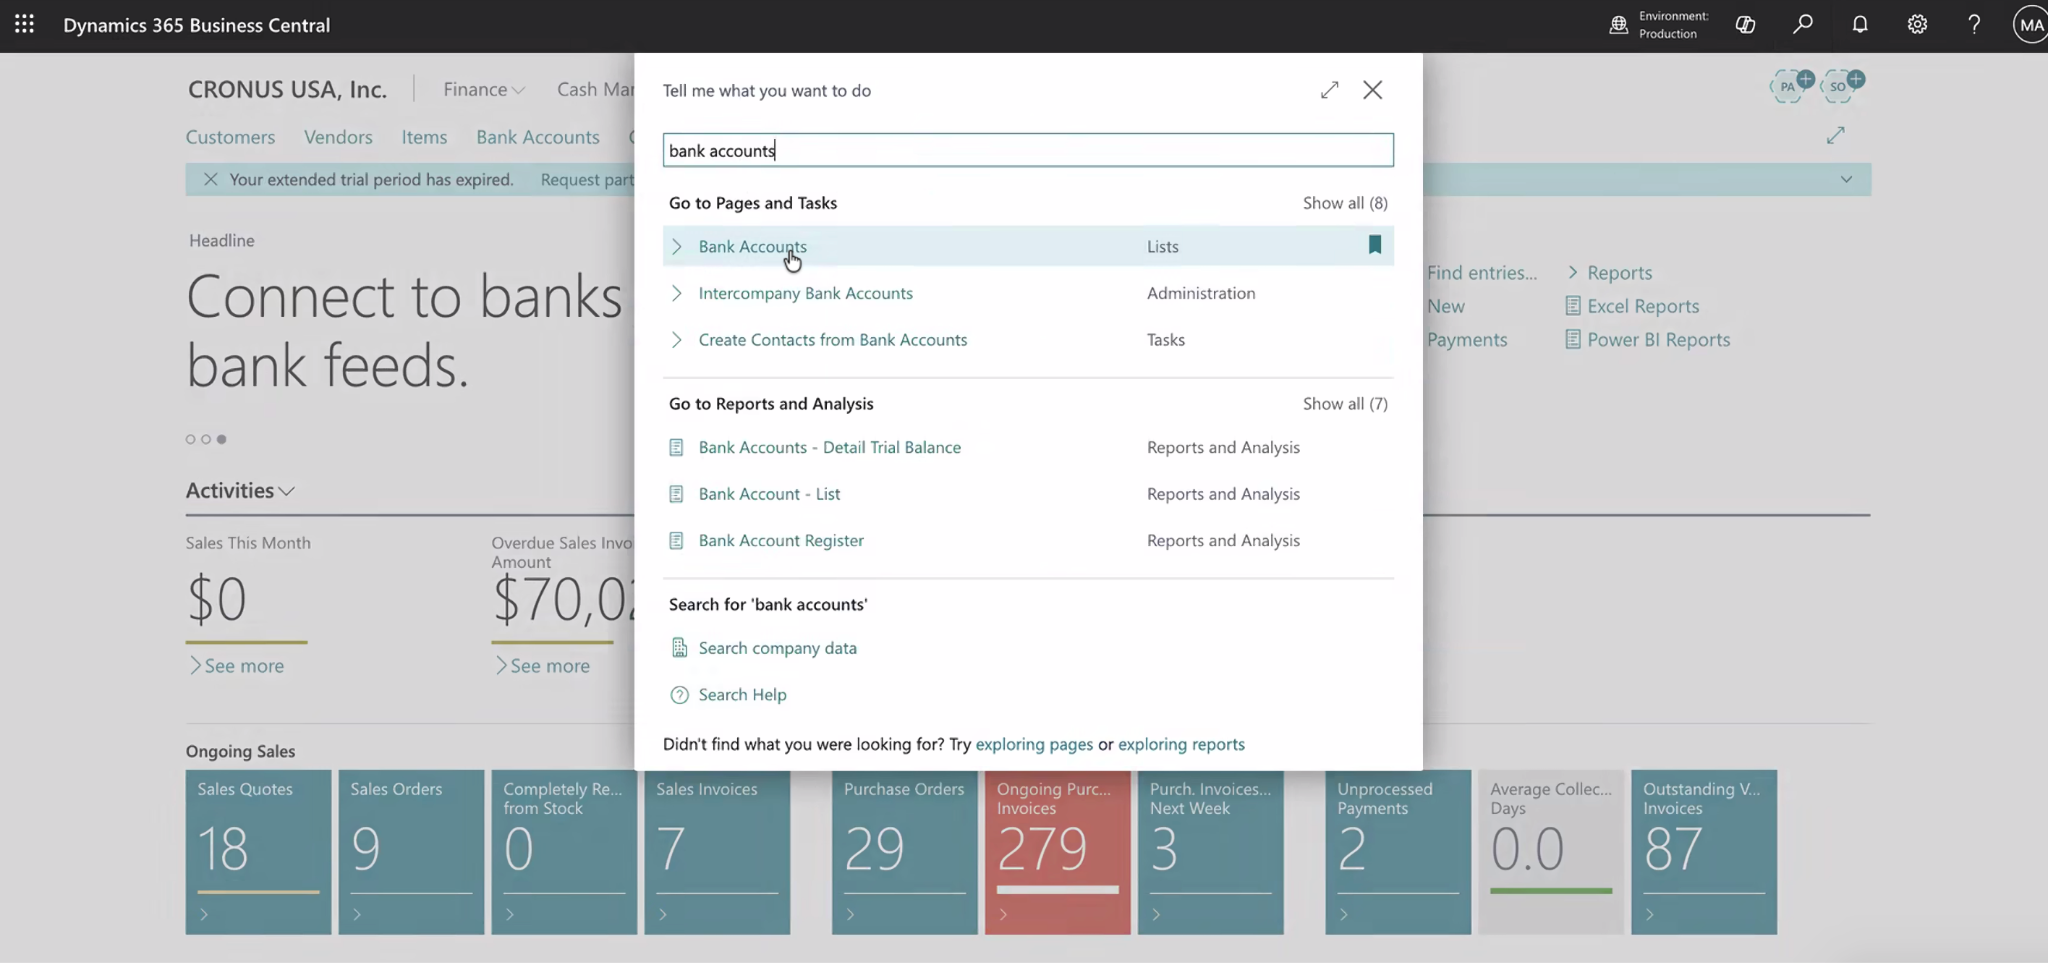
Task: Open Vendors from the navigation bar
Action: coord(338,137)
